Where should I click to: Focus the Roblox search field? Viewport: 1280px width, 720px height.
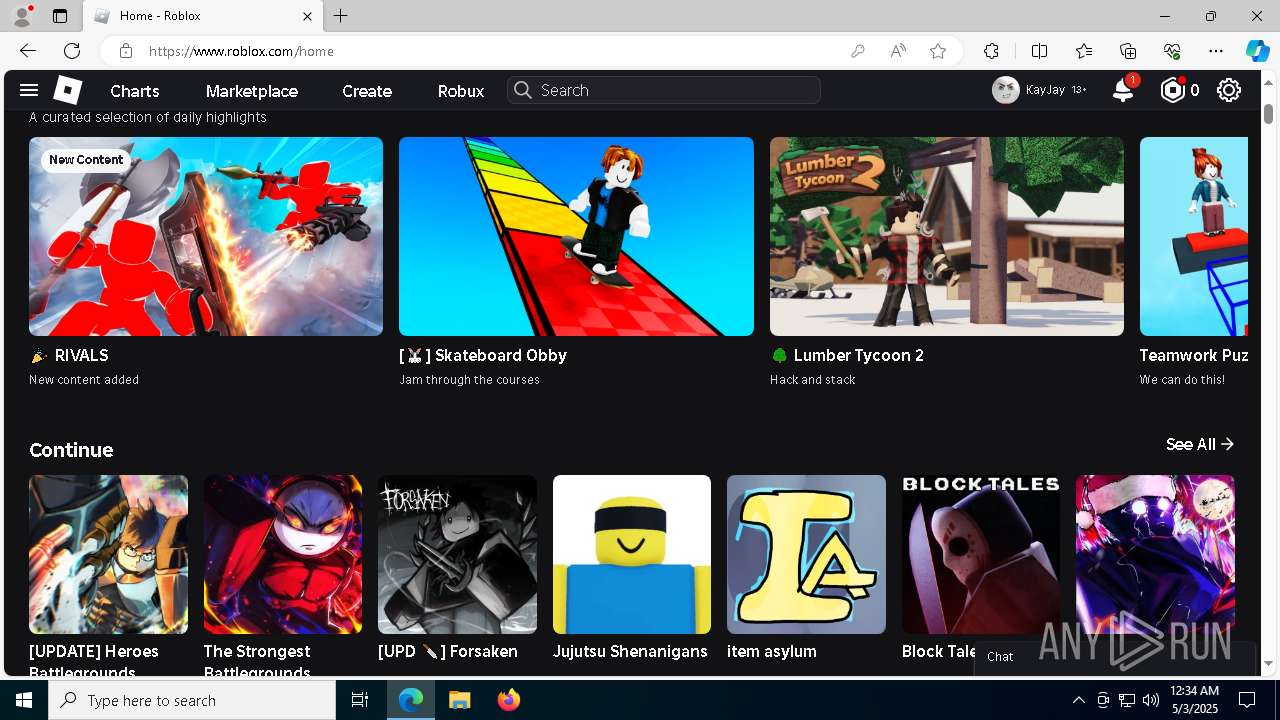[664, 90]
